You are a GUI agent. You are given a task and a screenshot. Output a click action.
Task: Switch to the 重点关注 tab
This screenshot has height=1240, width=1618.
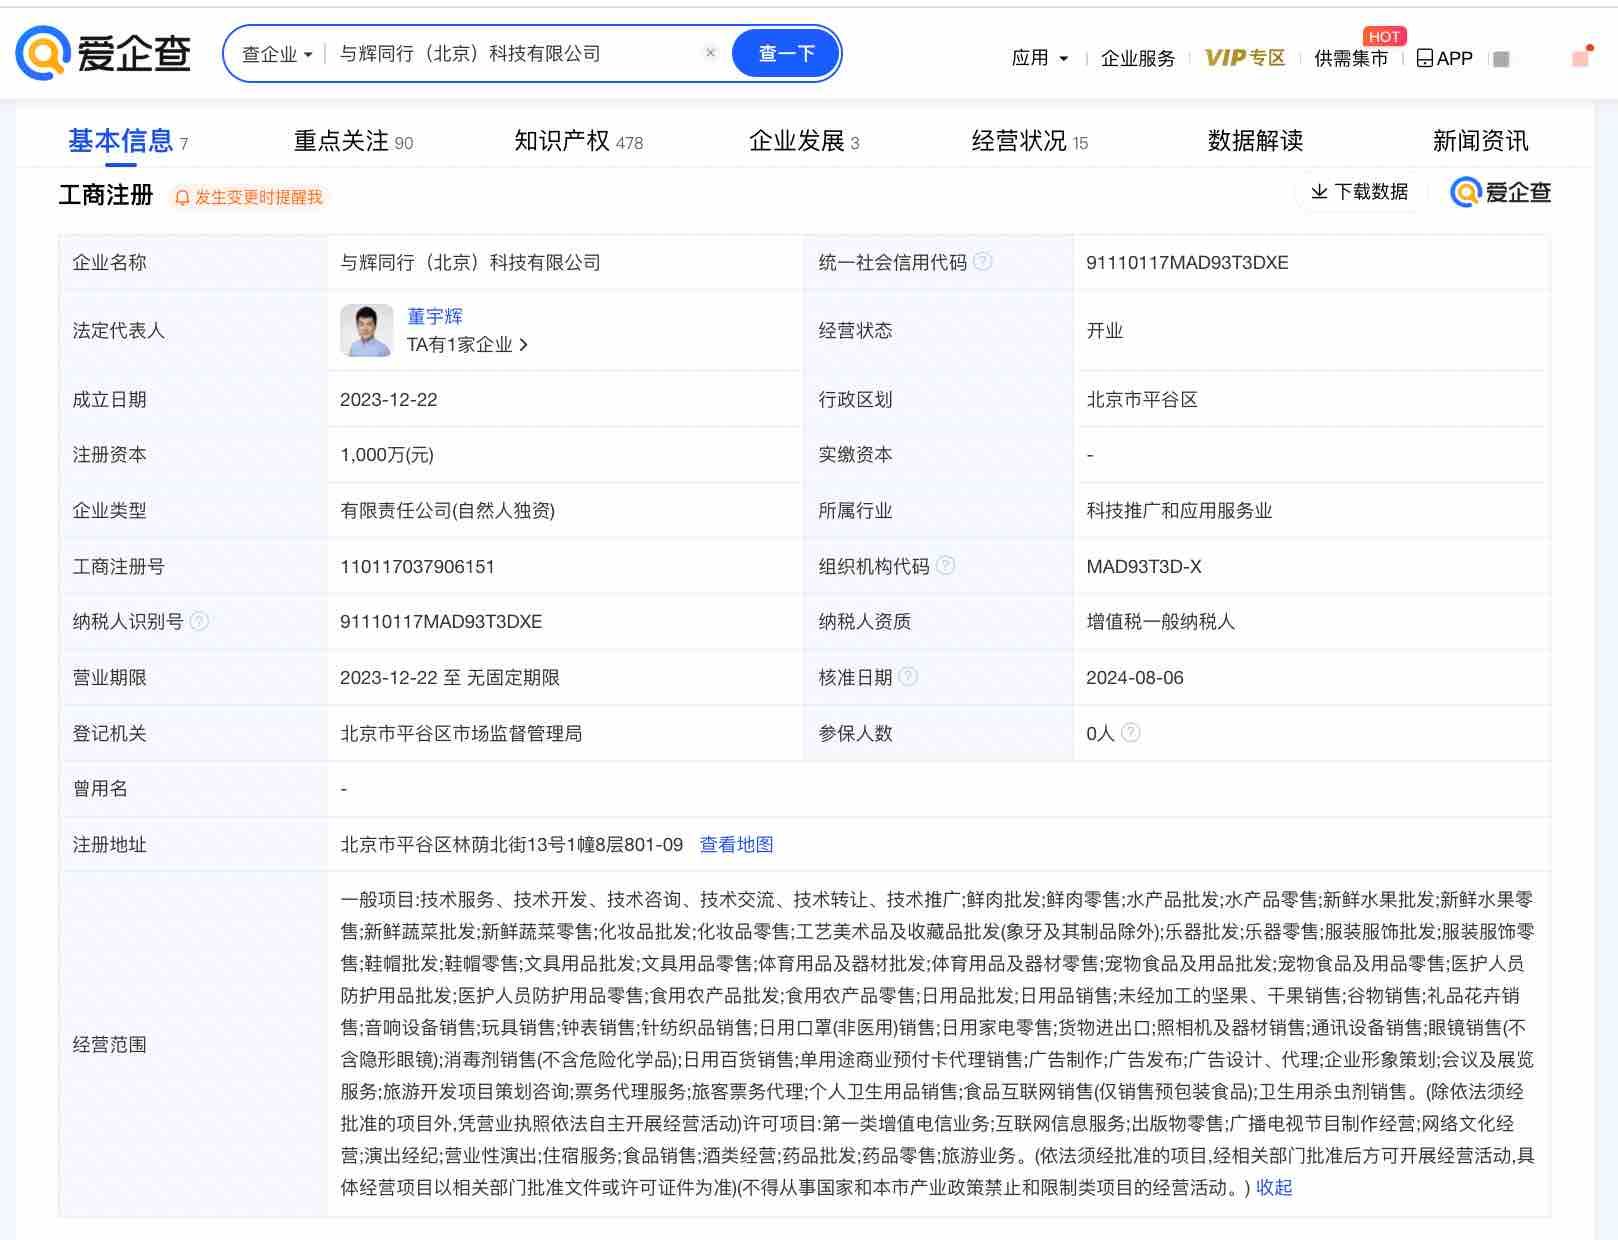click(x=353, y=141)
